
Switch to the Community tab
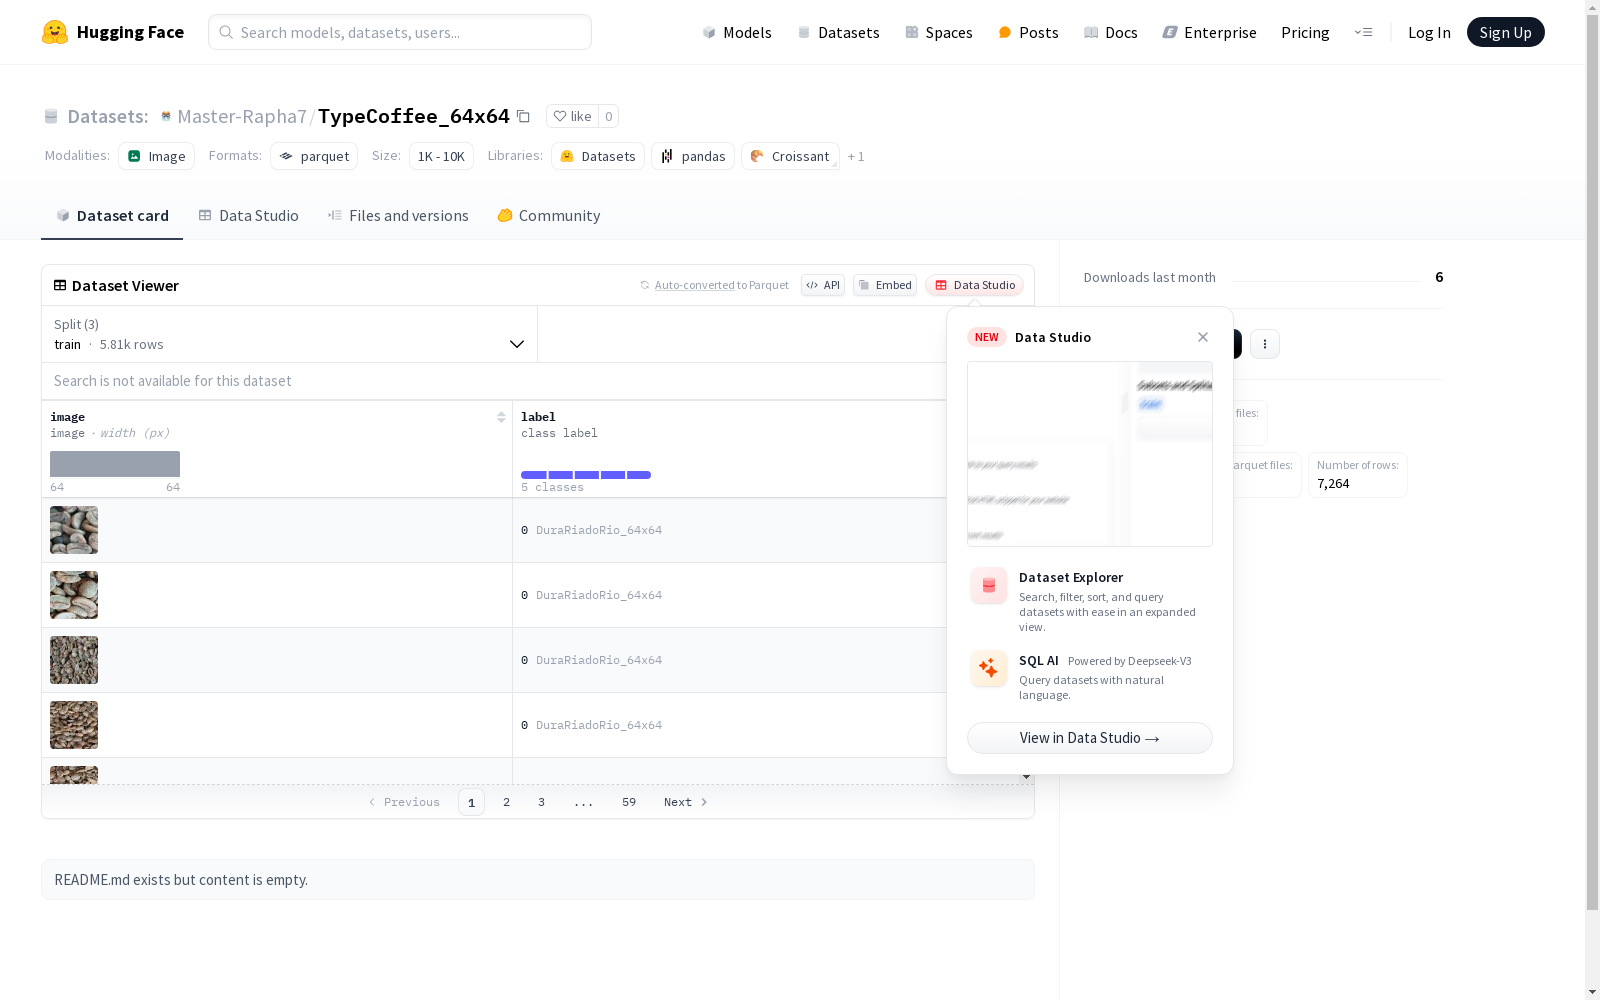coord(549,215)
